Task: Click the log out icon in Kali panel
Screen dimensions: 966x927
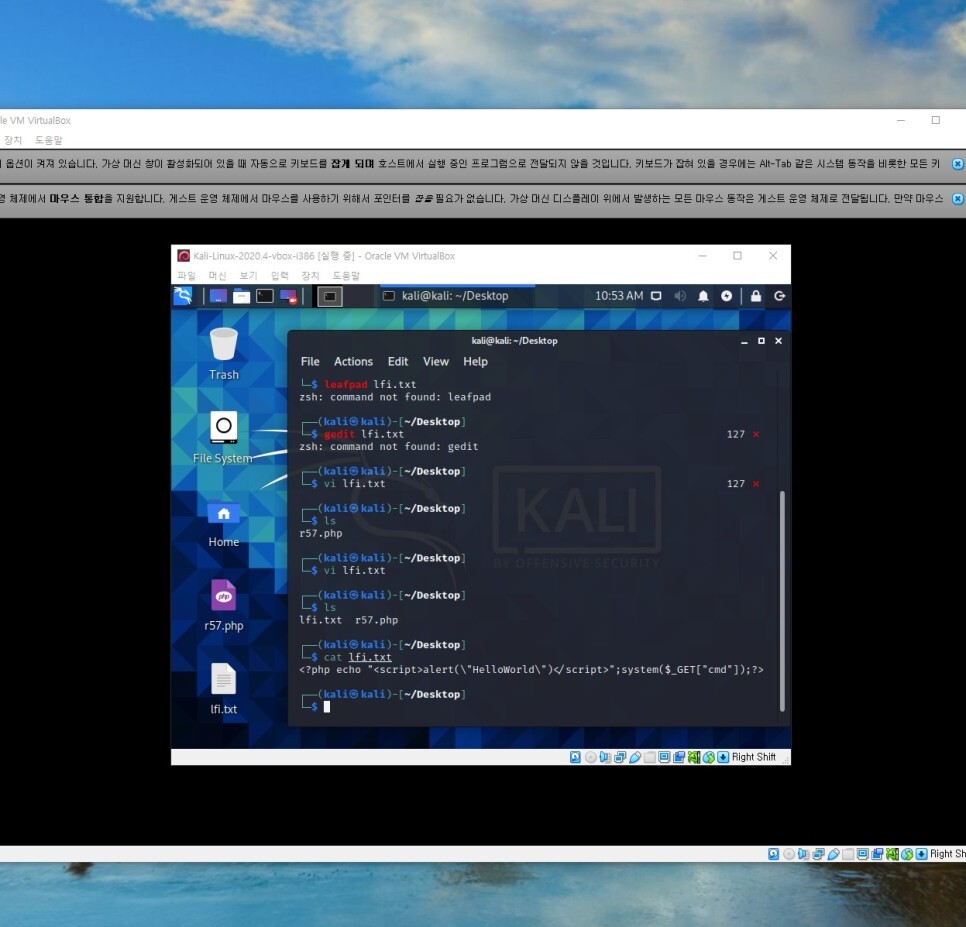Action: tap(779, 296)
